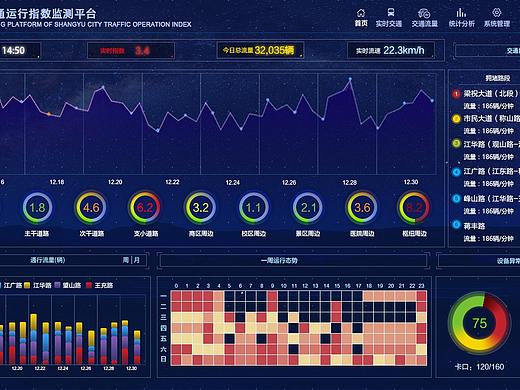Screen dimensions: 520x390
Task: Open 江广路（江东路 congested road entry
Action: click(491, 172)
